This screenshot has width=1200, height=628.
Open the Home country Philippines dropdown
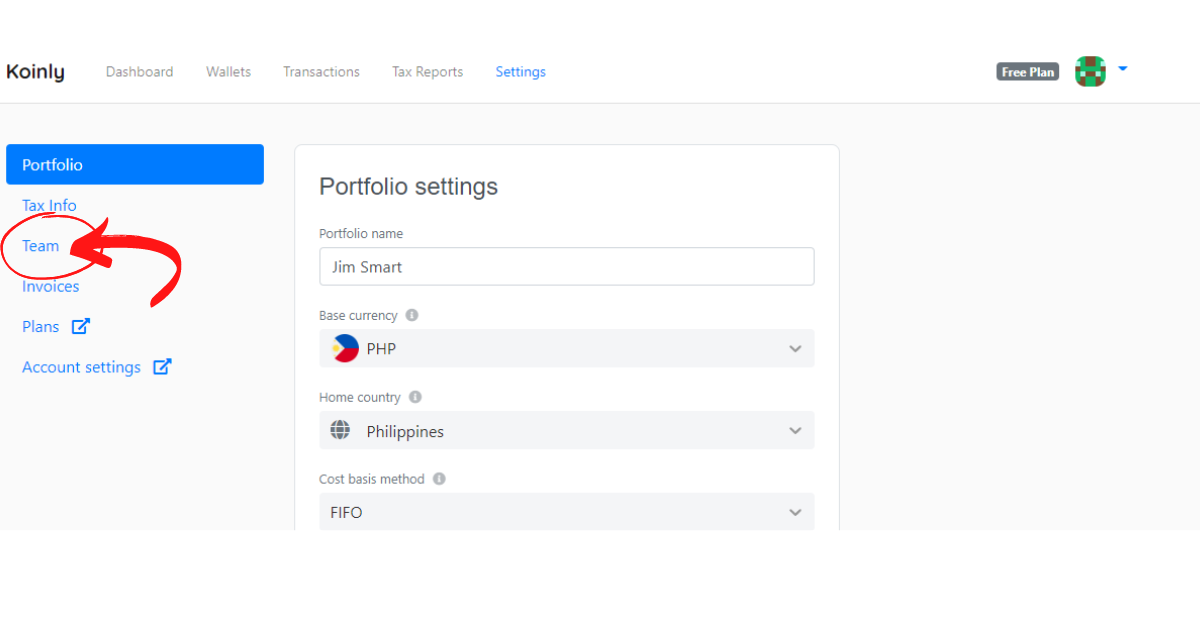pos(795,431)
